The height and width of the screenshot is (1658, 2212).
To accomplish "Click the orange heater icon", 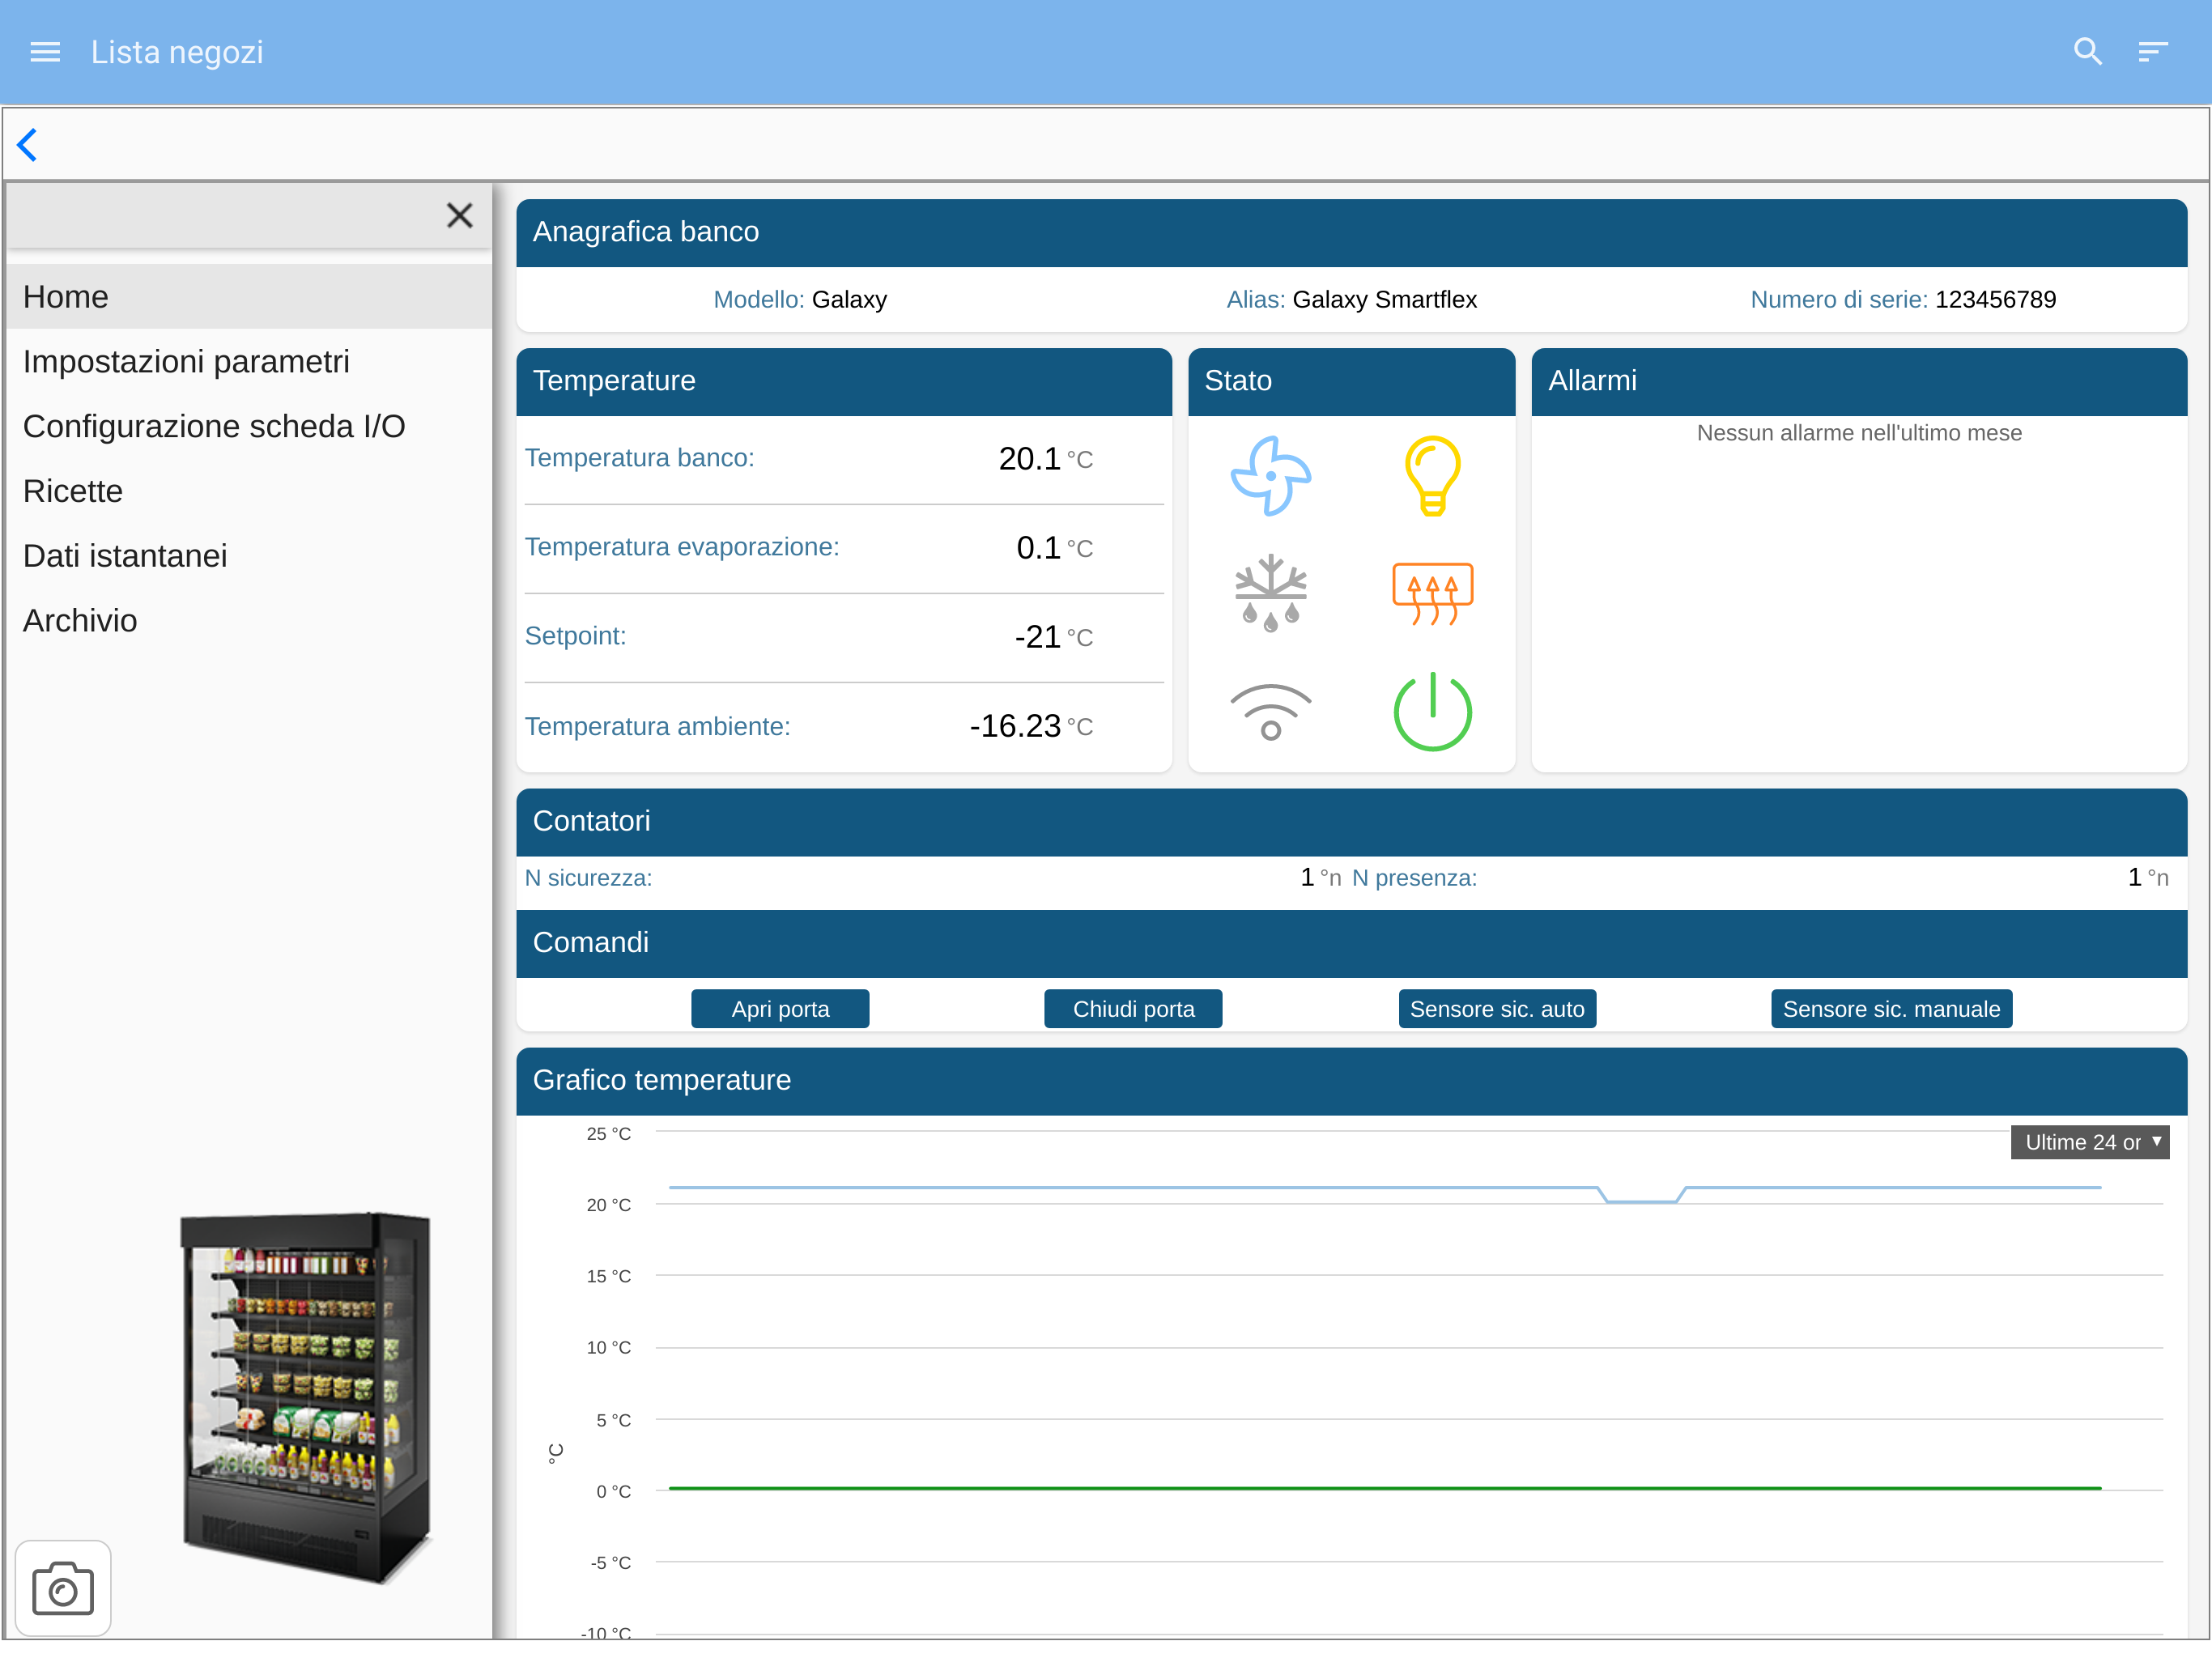I will pos(1432,593).
